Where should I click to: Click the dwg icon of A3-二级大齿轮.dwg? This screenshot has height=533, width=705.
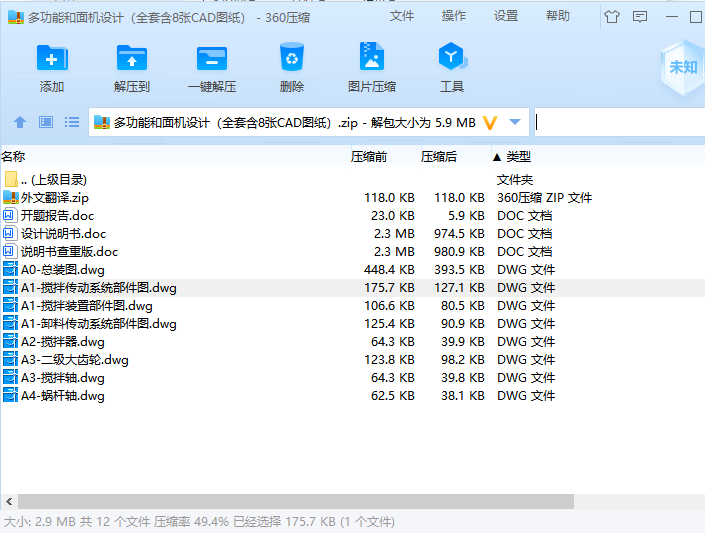pyautogui.click(x=10, y=359)
